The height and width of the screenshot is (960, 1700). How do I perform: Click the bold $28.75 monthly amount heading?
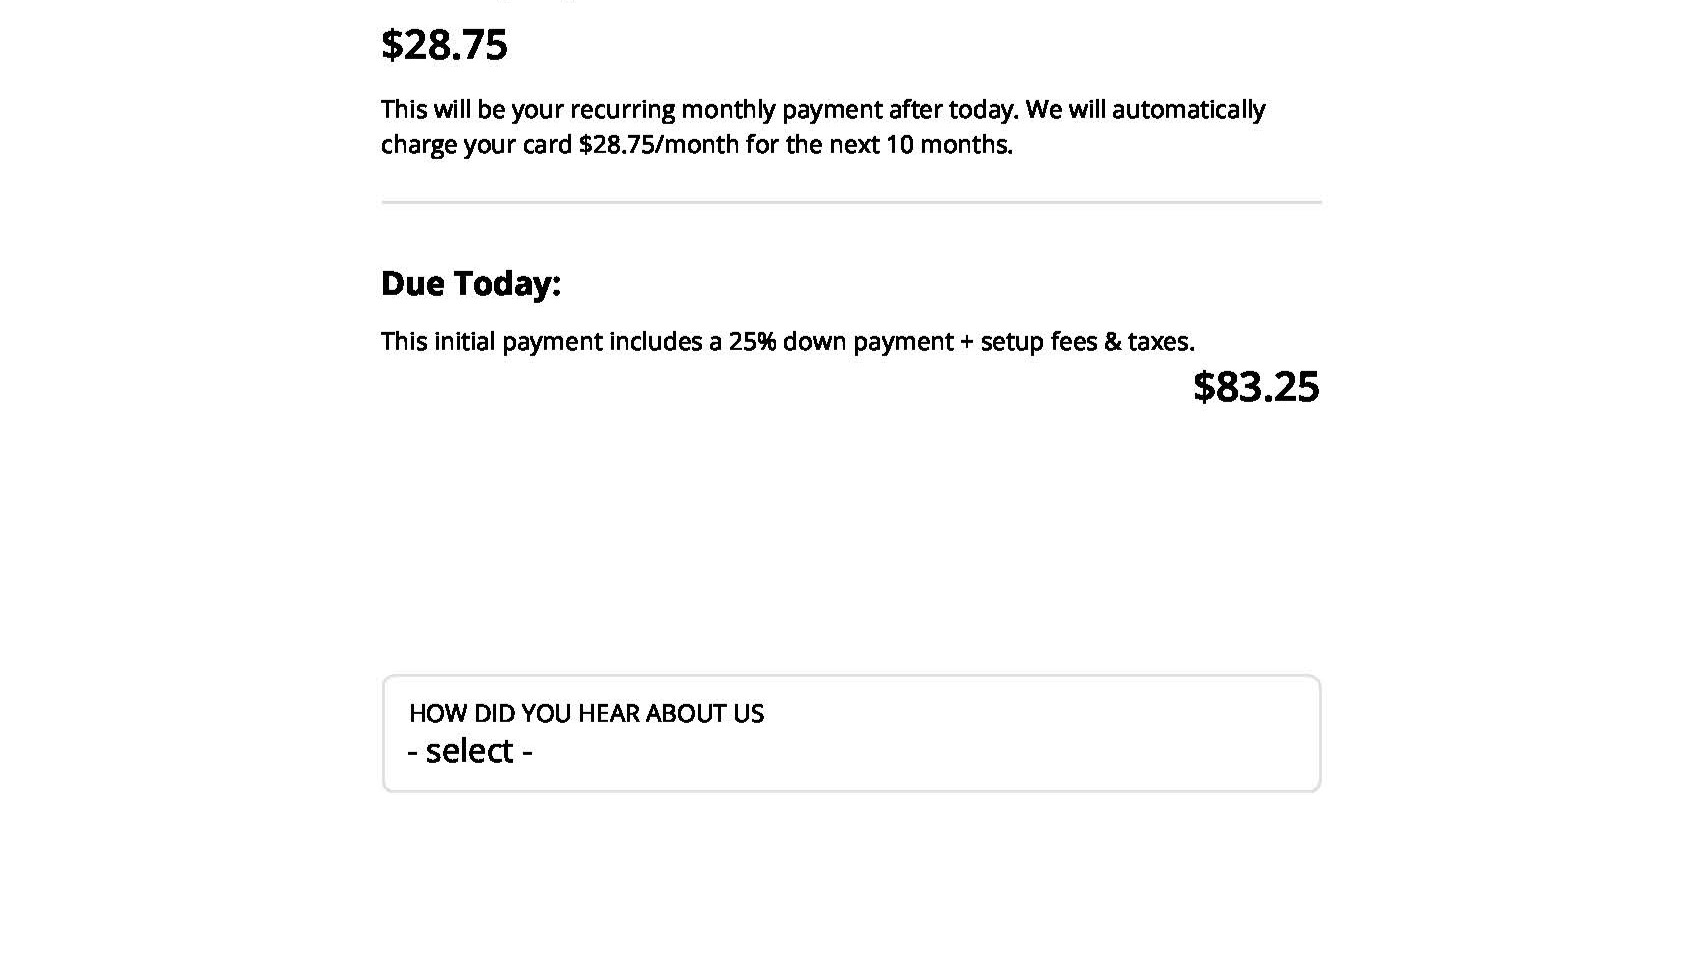point(444,45)
